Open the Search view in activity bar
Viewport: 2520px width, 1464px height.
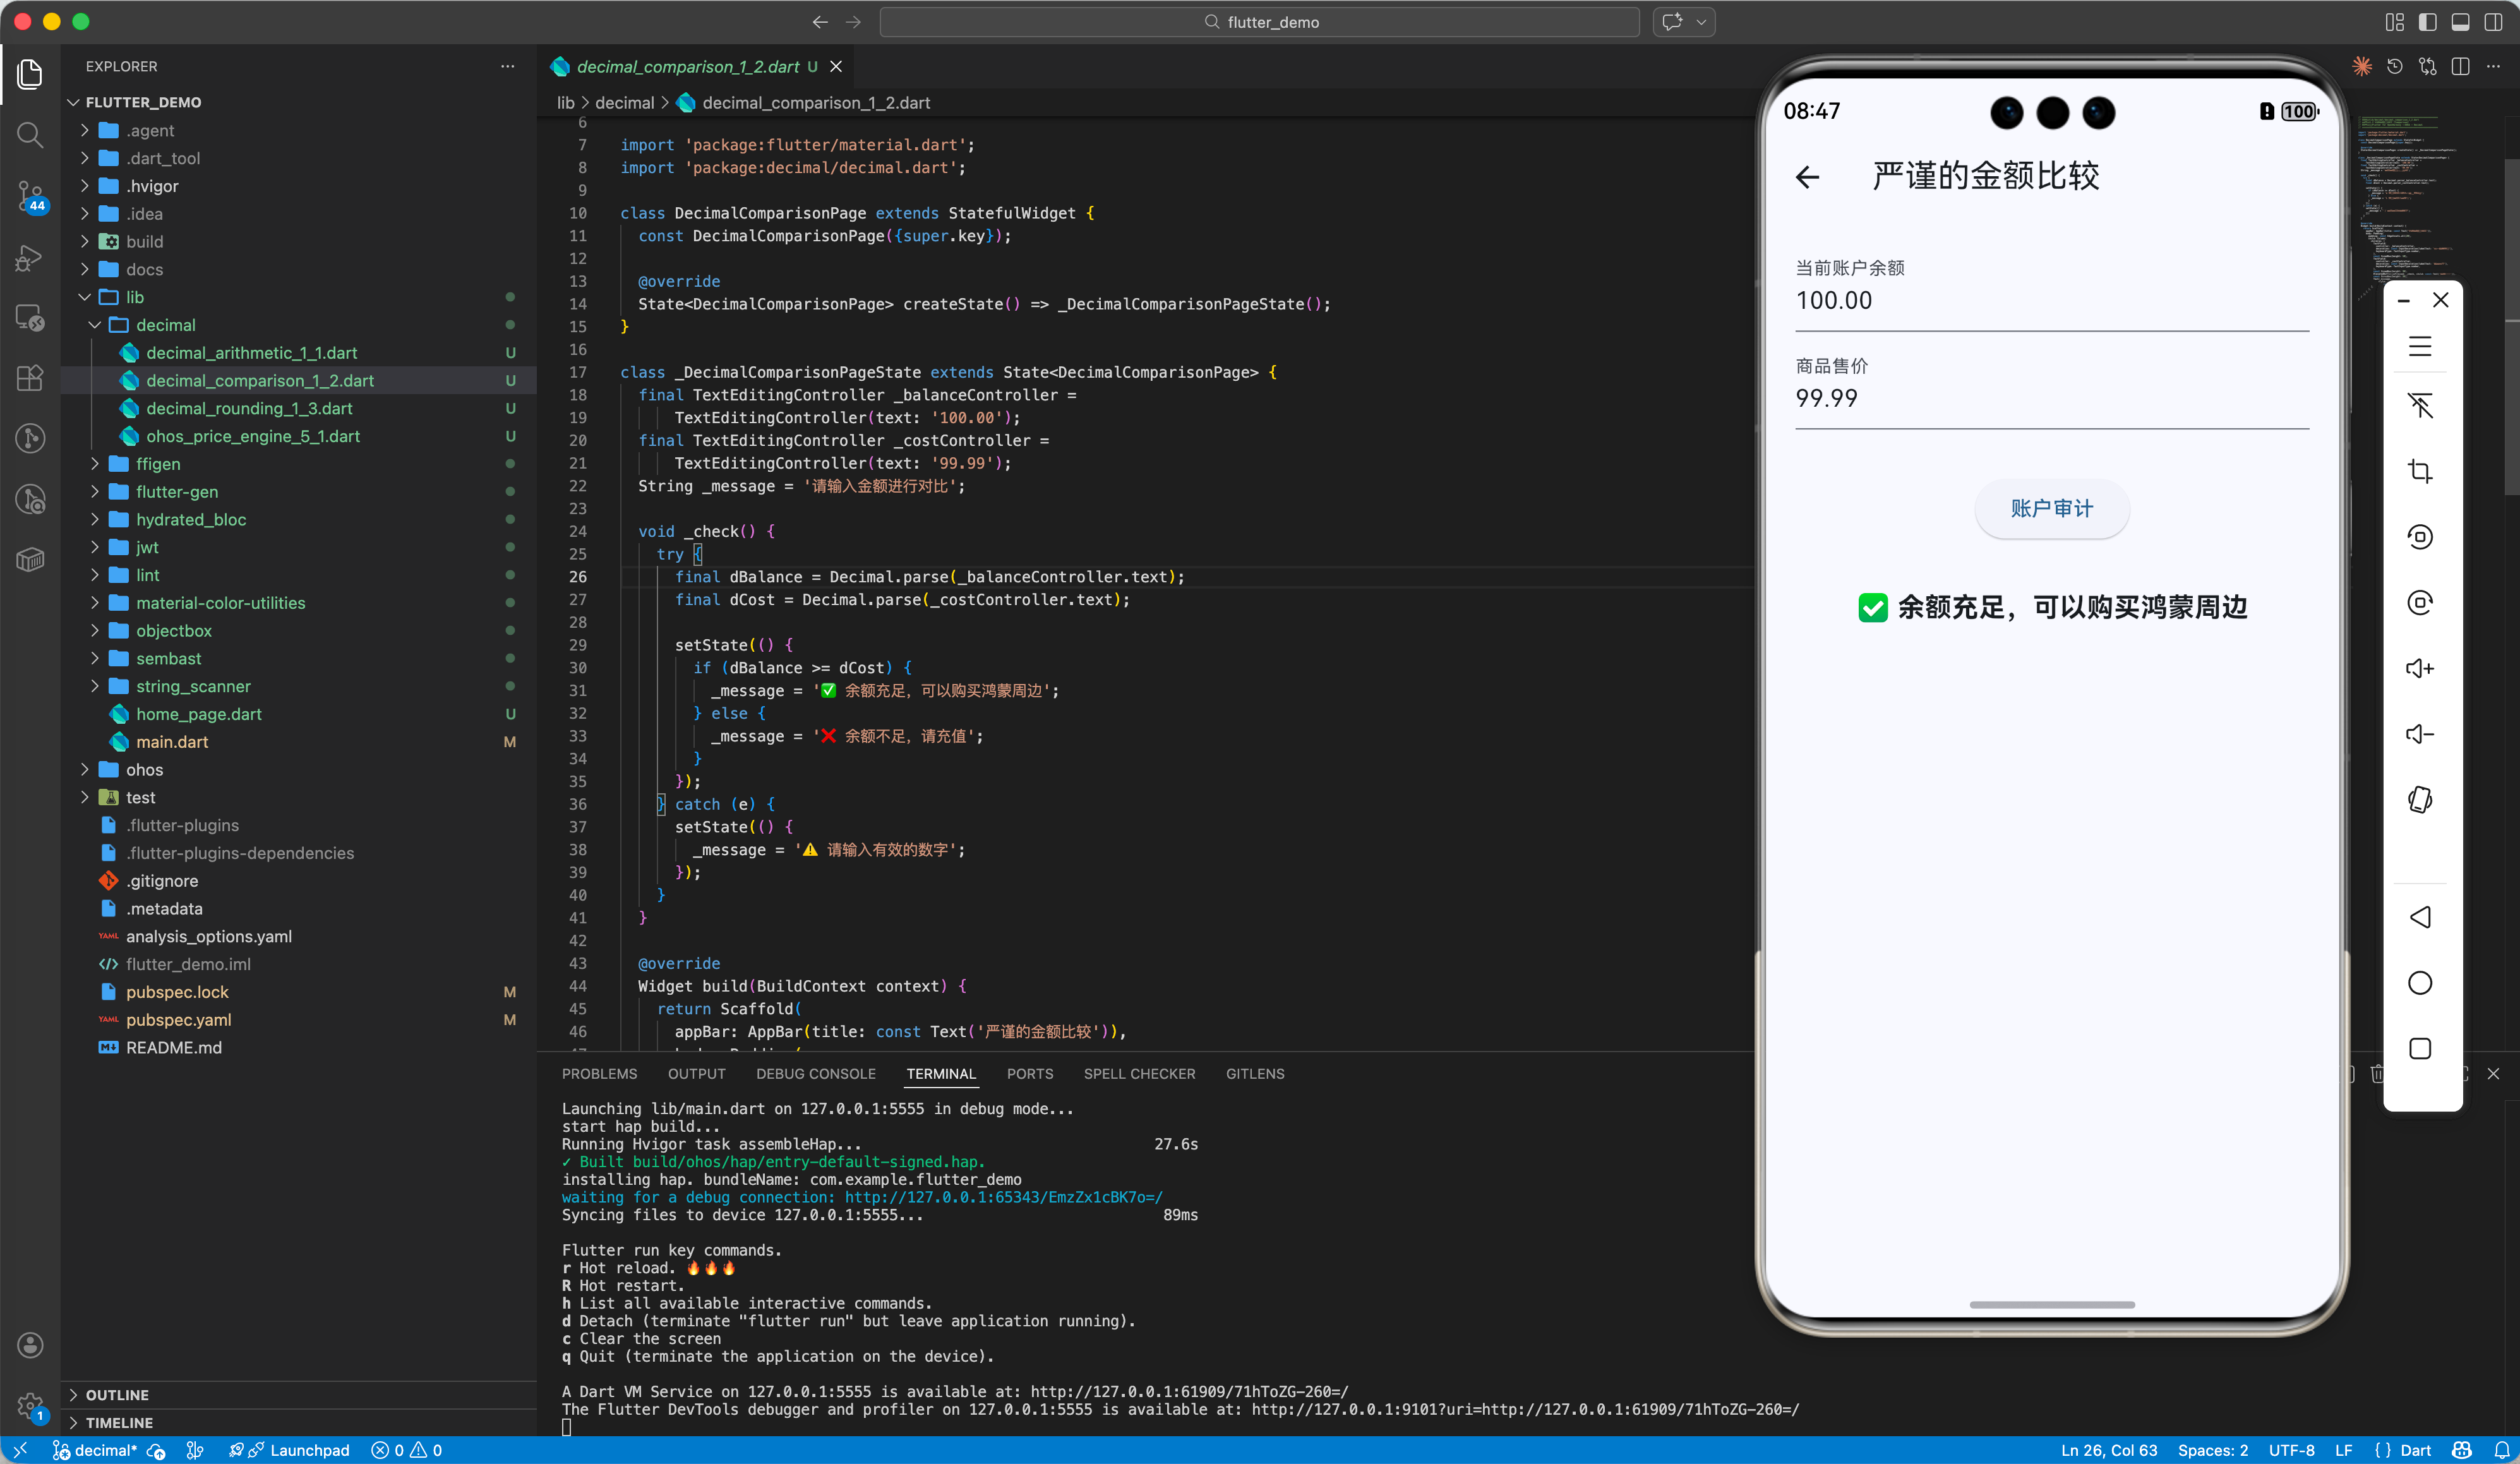(x=30, y=134)
